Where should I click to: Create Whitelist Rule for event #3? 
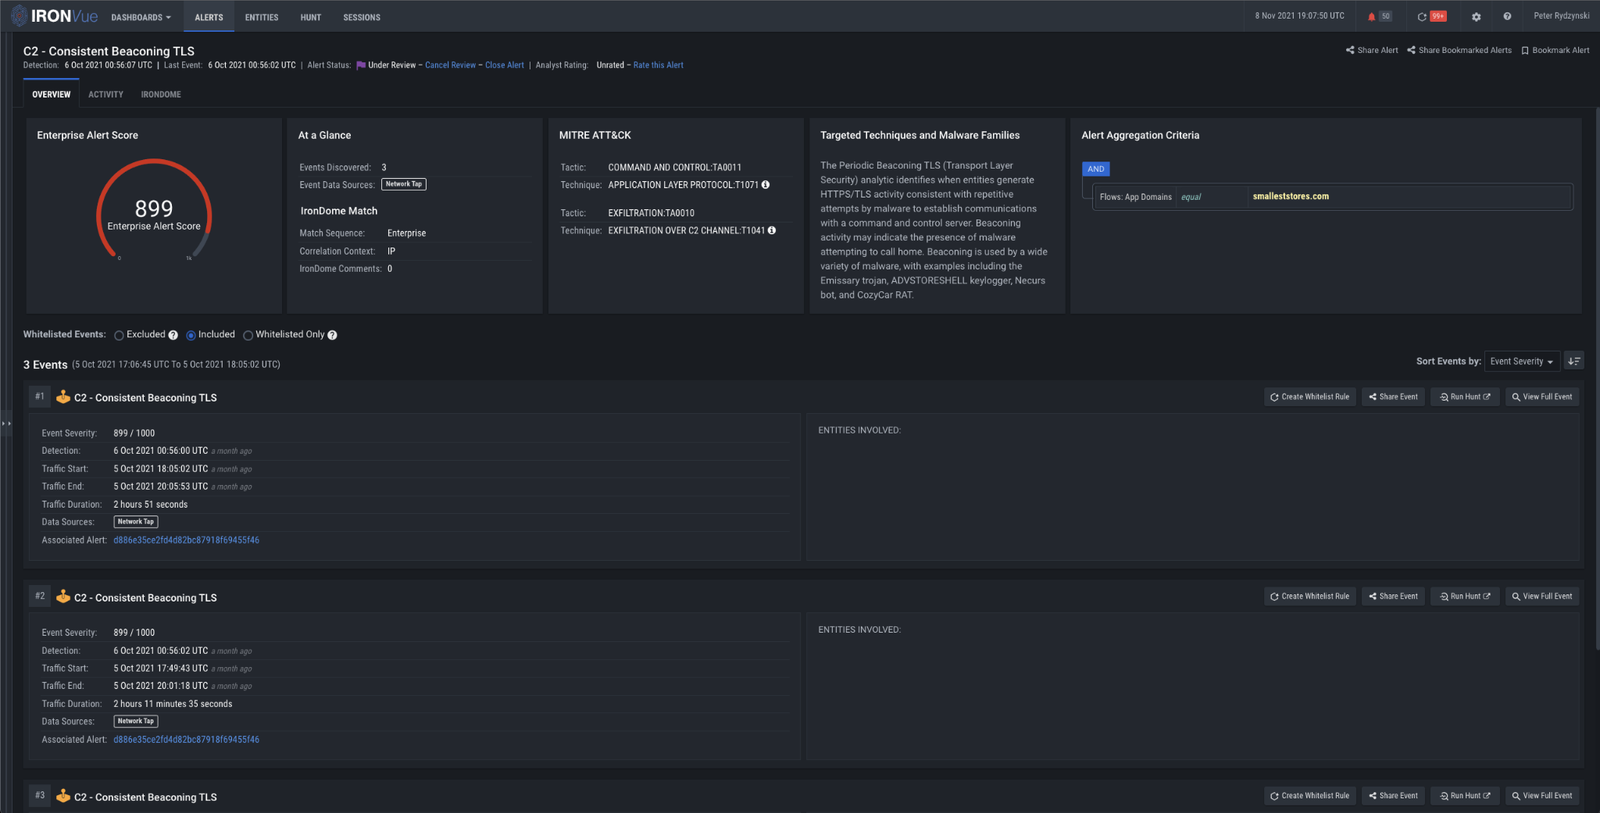(x=1310, y=796)
